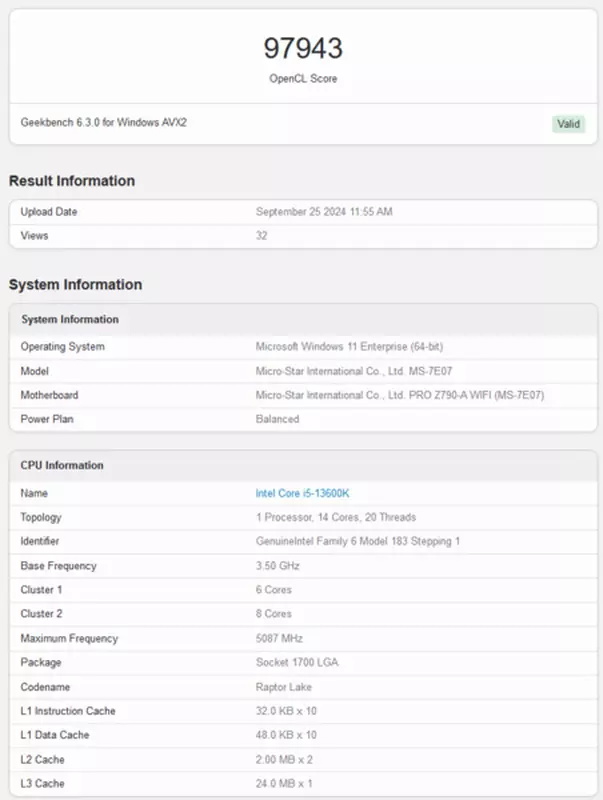Click the Views row label
Screen dimensions: 603x800
34,236
